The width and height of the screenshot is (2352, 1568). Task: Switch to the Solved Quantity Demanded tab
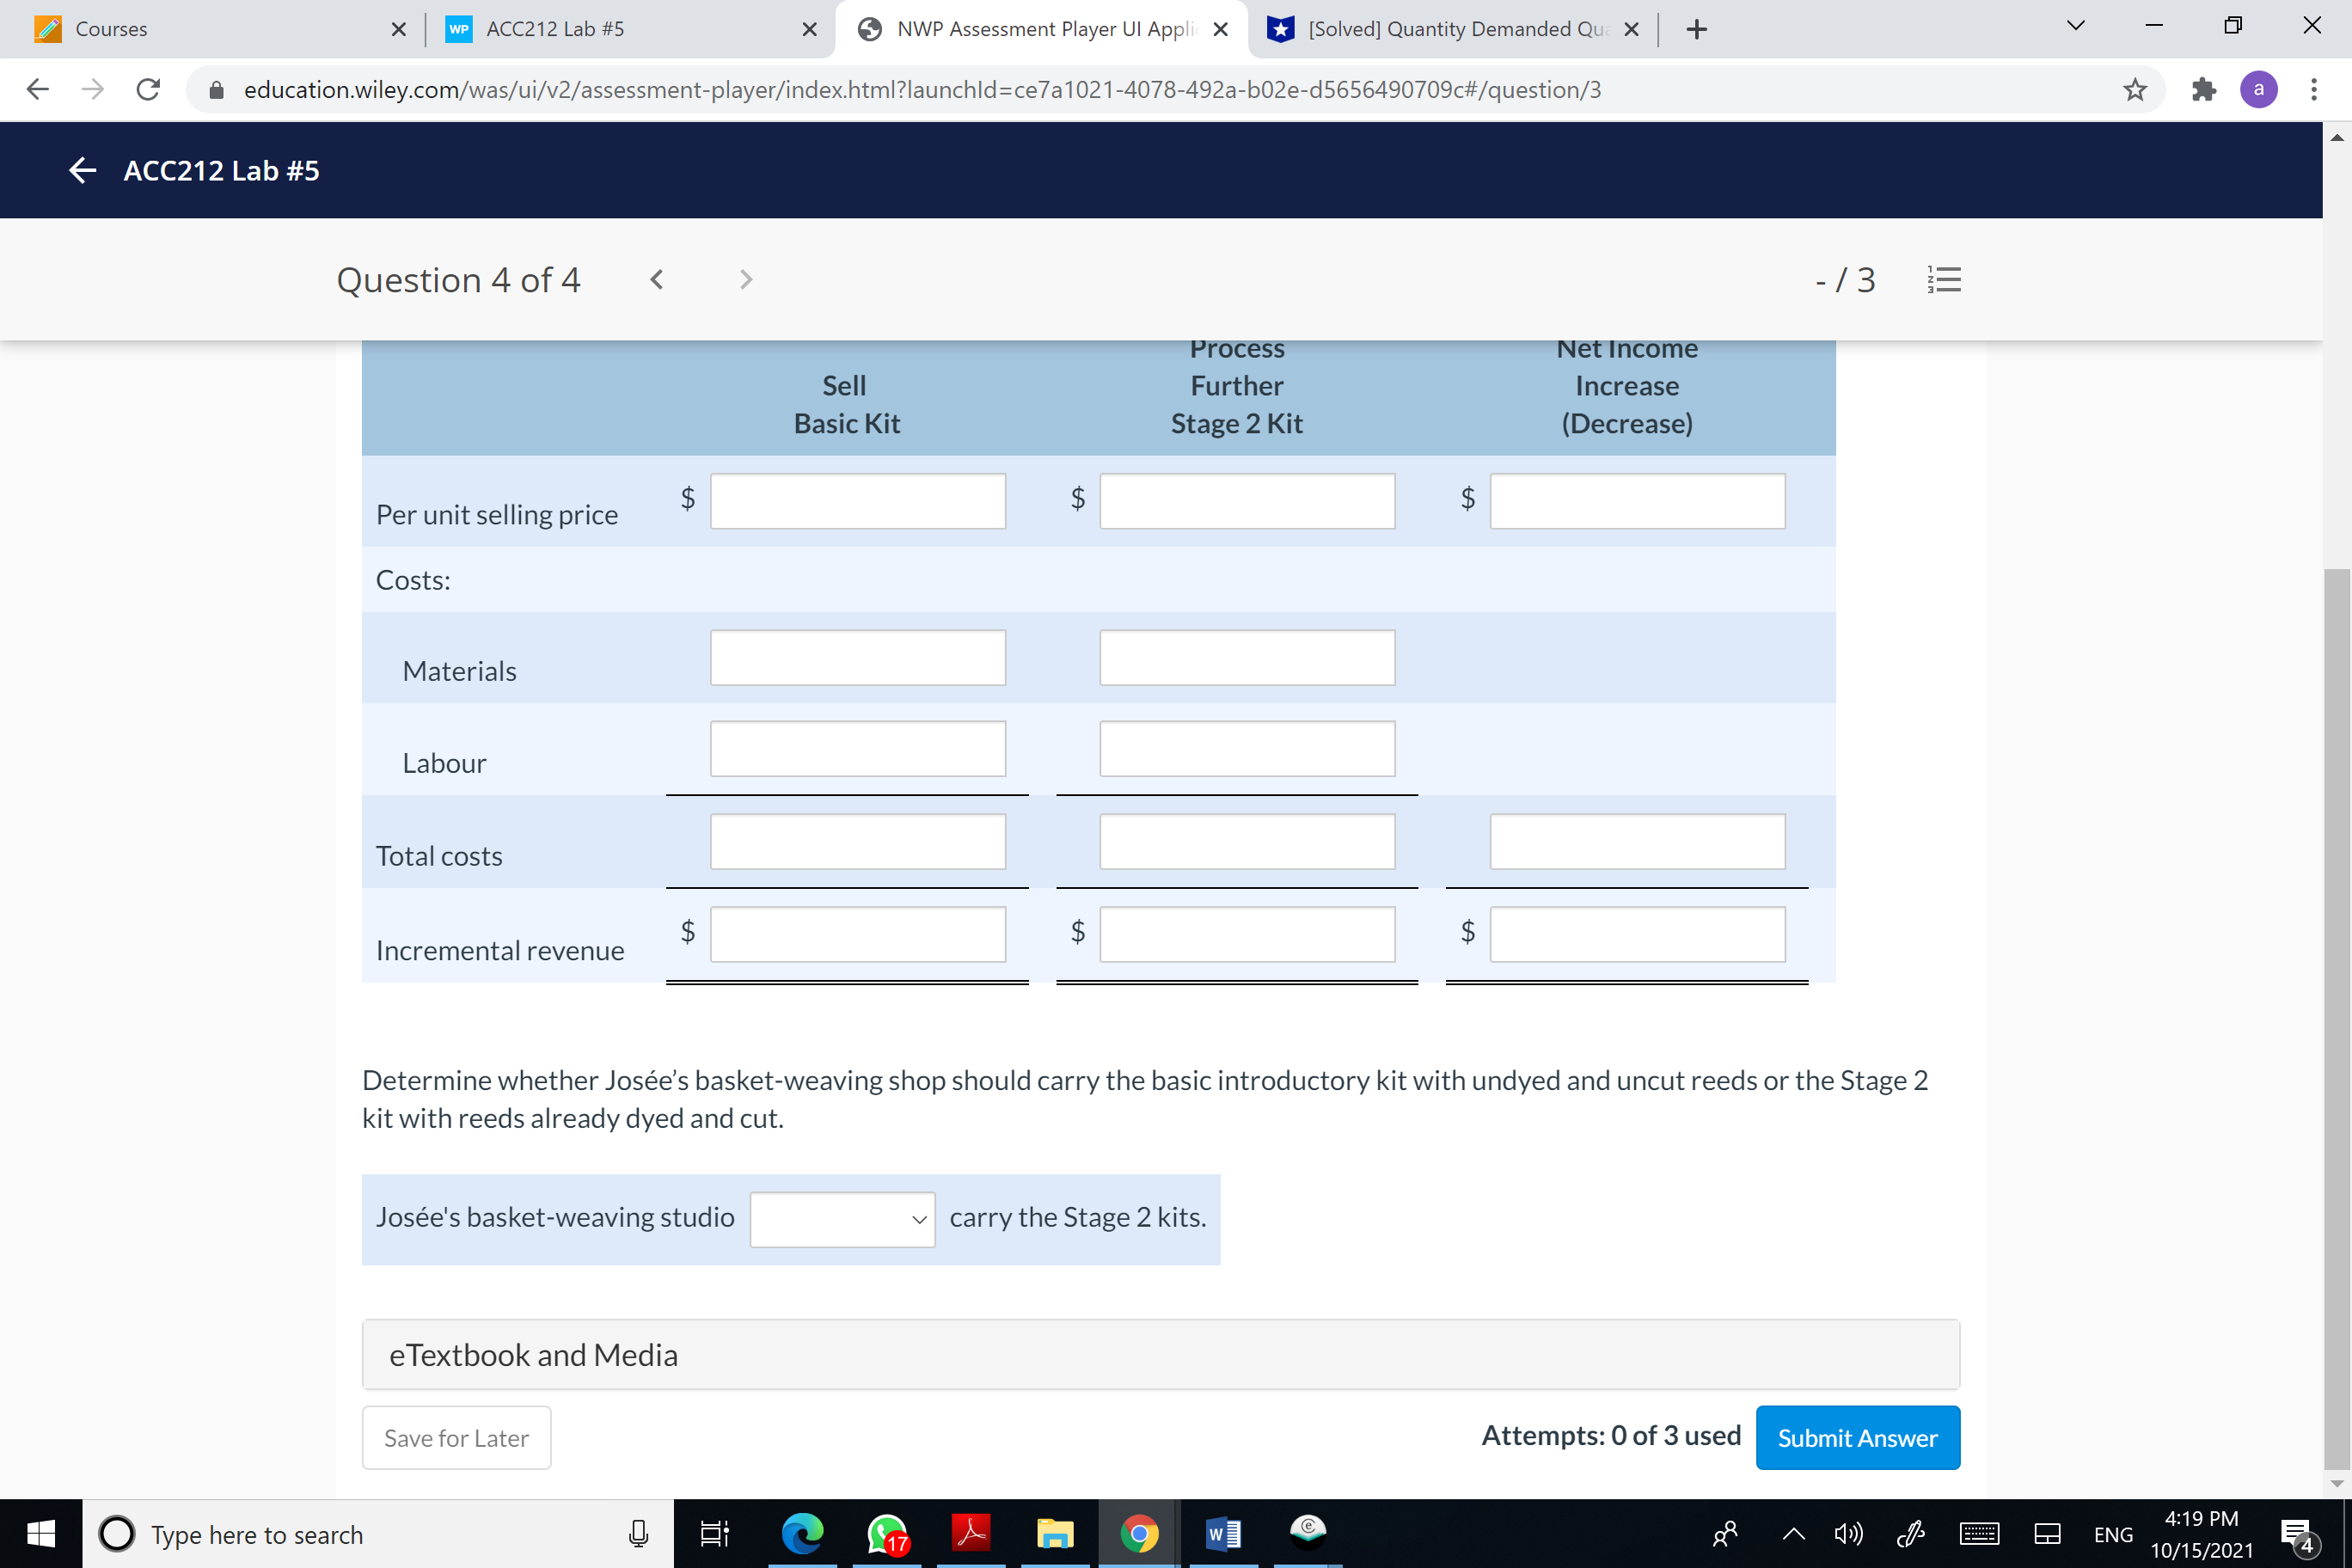click(x=1440, y=29)
